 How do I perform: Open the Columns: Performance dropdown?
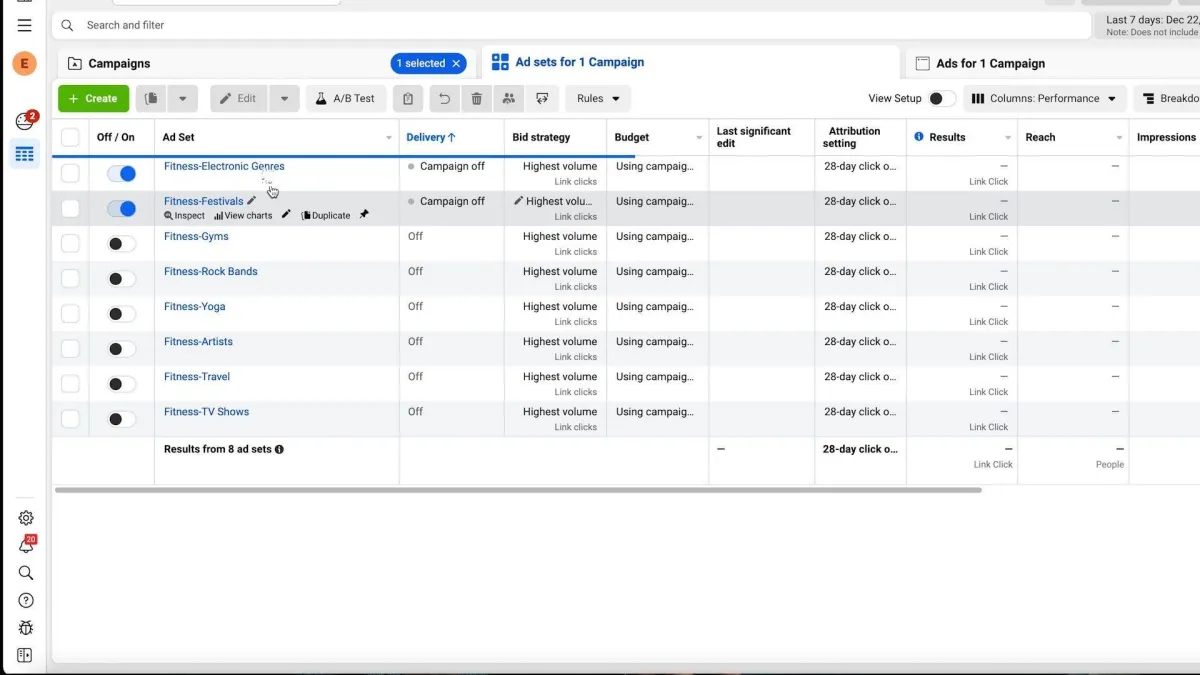[1044, 99]
